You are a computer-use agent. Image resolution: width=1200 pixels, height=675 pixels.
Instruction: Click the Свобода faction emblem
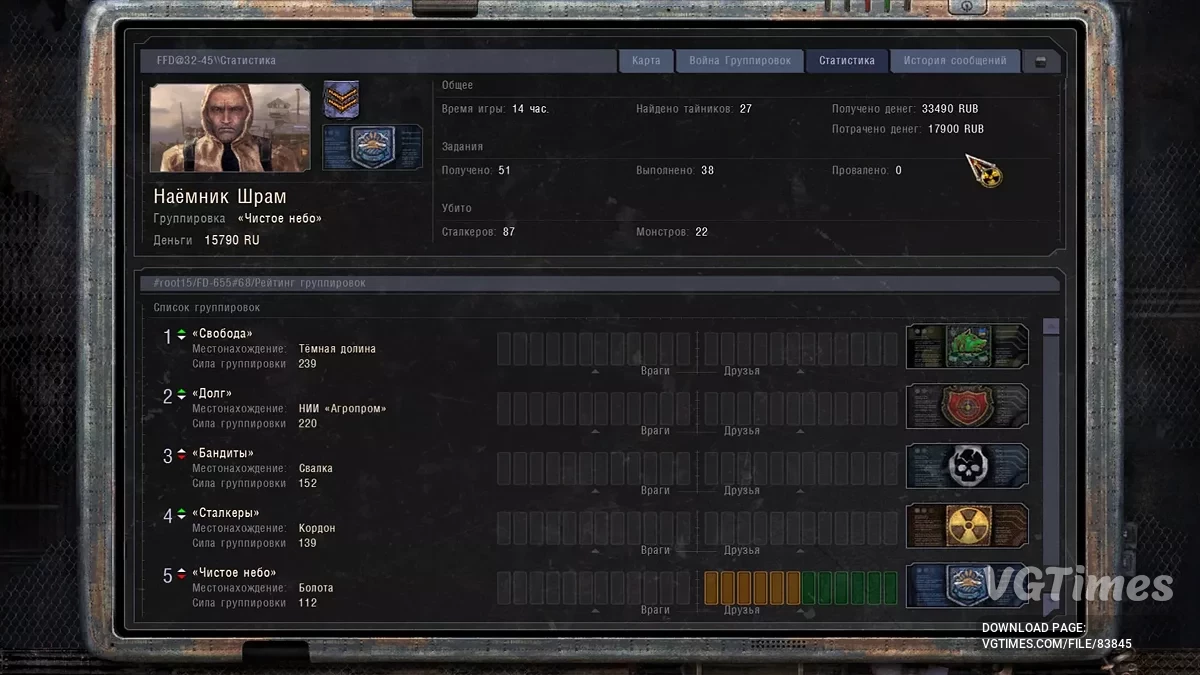pyautogui.click(x=967, y=346)
